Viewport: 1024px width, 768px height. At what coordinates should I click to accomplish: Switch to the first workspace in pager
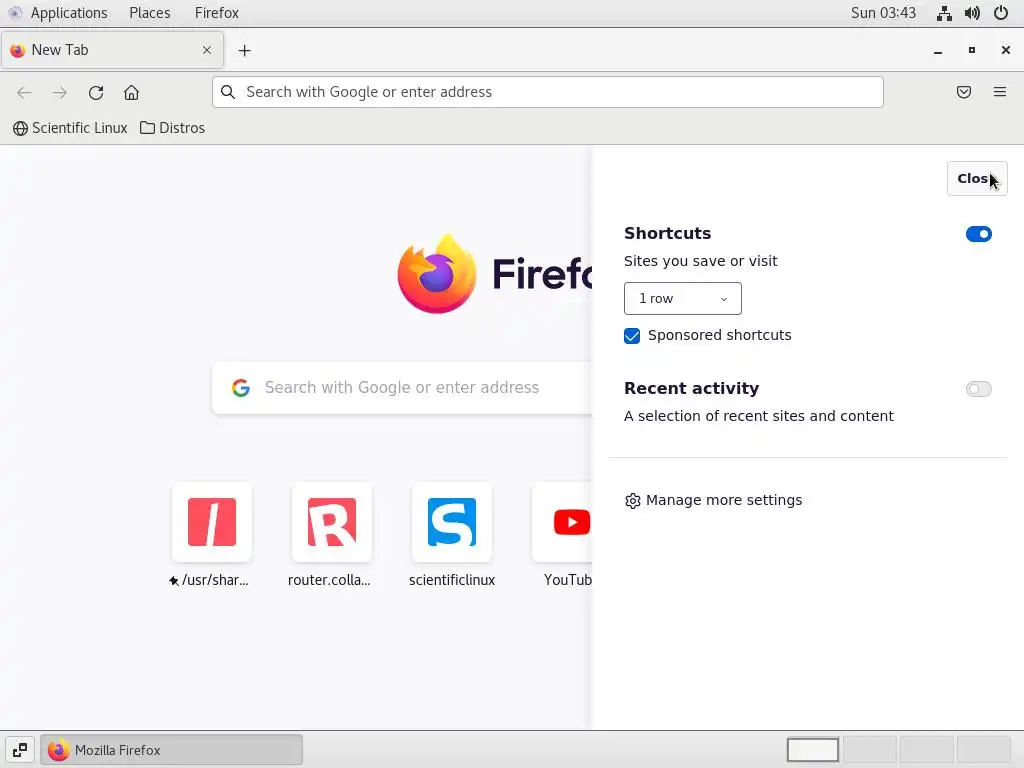813,750
